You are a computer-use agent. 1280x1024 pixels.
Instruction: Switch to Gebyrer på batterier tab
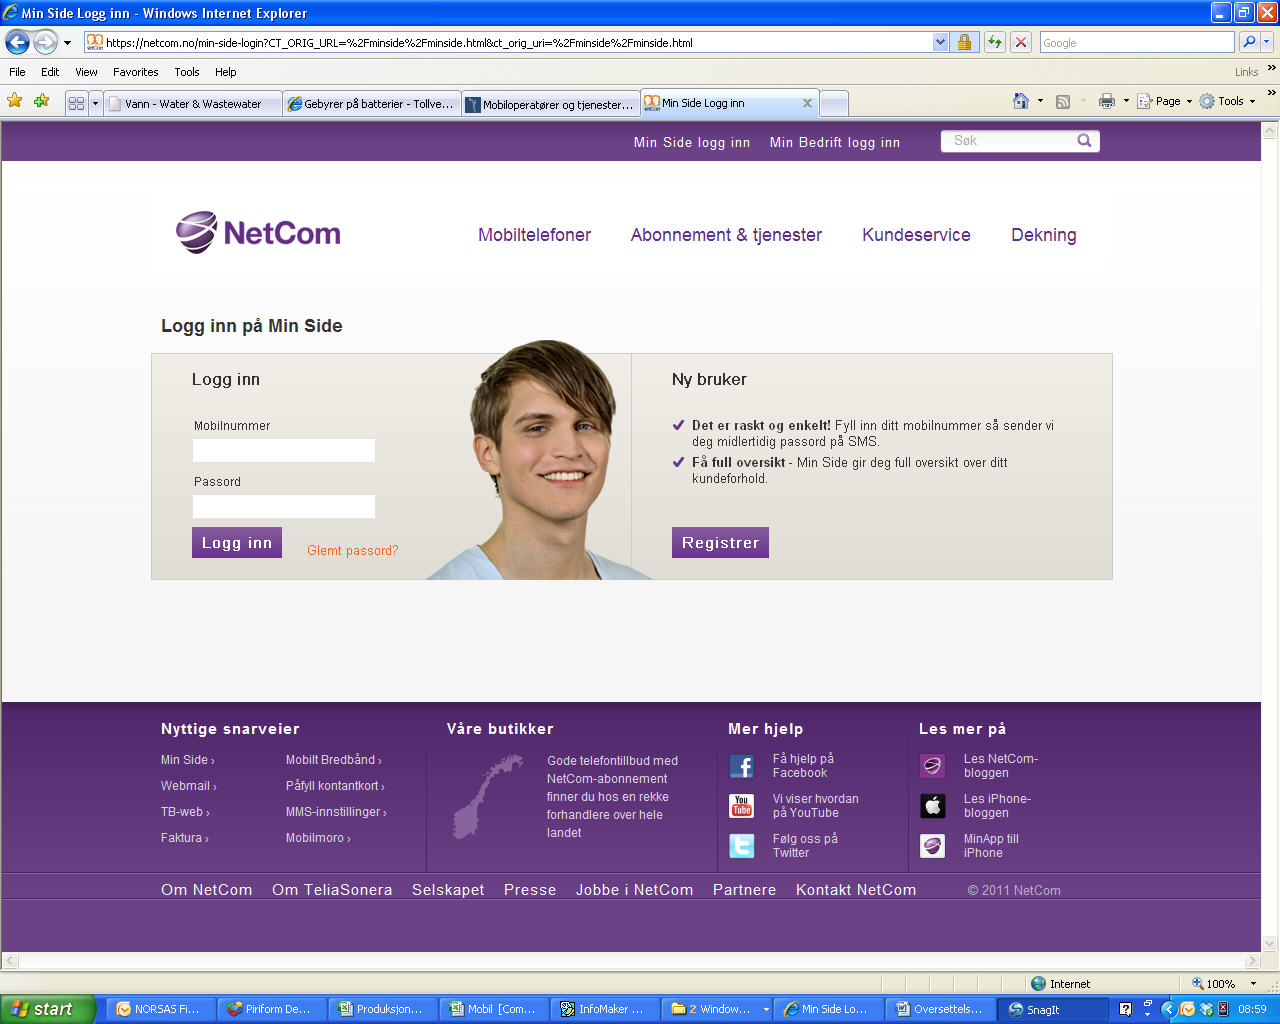pos(372,103)
